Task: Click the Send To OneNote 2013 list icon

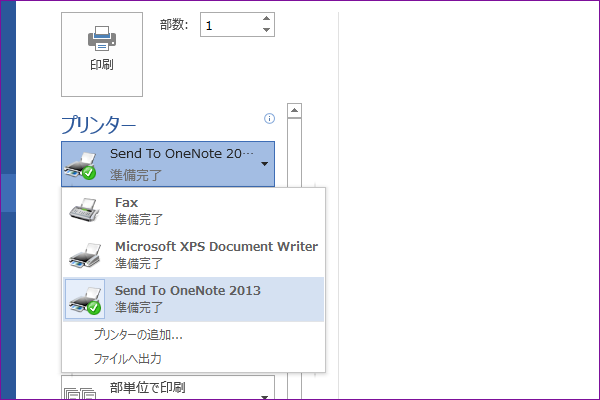Action: pos(85,299)
